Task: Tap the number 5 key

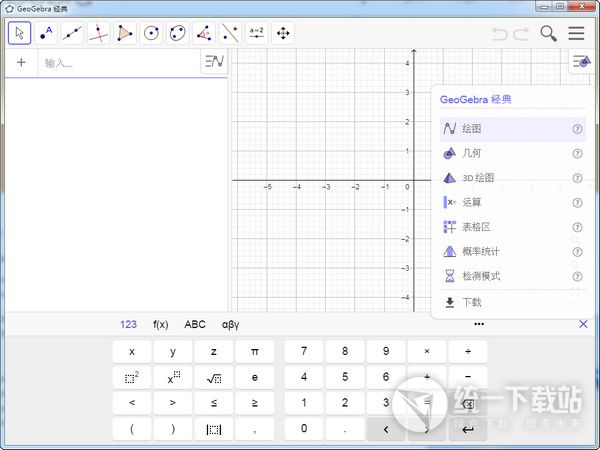Action: (345, 378)
